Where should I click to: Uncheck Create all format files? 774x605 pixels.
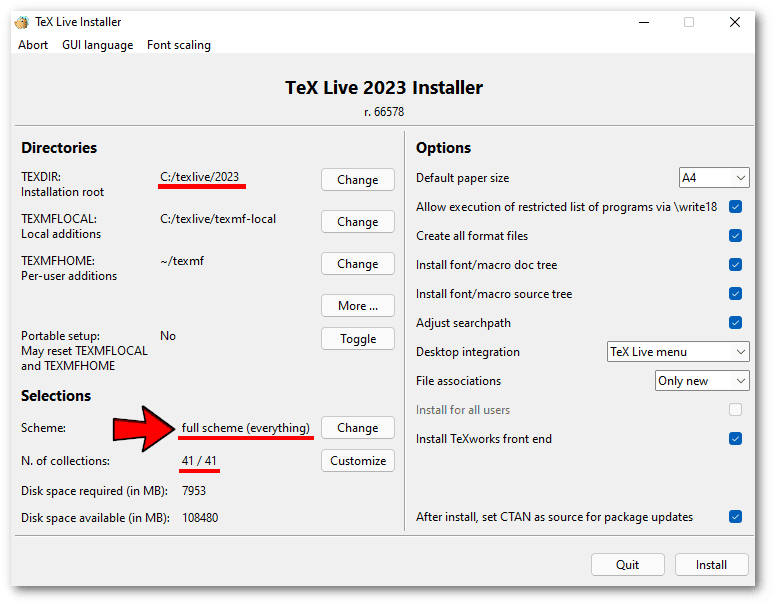coord(735,236)
